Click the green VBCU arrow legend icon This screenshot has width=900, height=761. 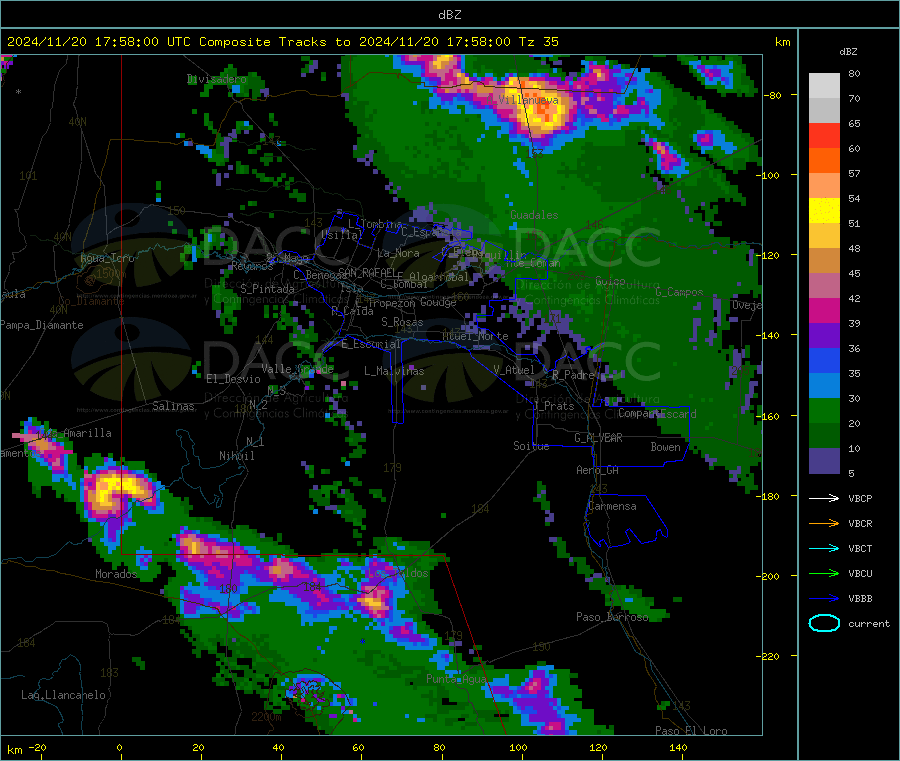pos(824,573)
